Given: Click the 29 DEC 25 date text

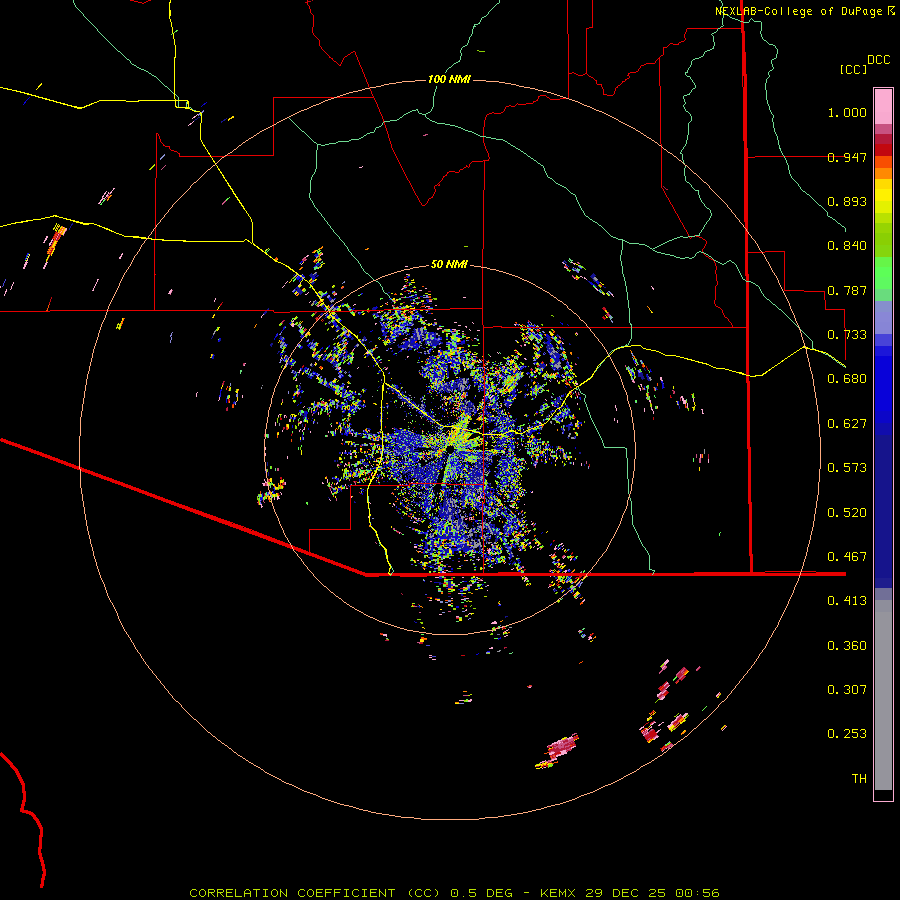Looking at the screenshot, I should (626, 893).
